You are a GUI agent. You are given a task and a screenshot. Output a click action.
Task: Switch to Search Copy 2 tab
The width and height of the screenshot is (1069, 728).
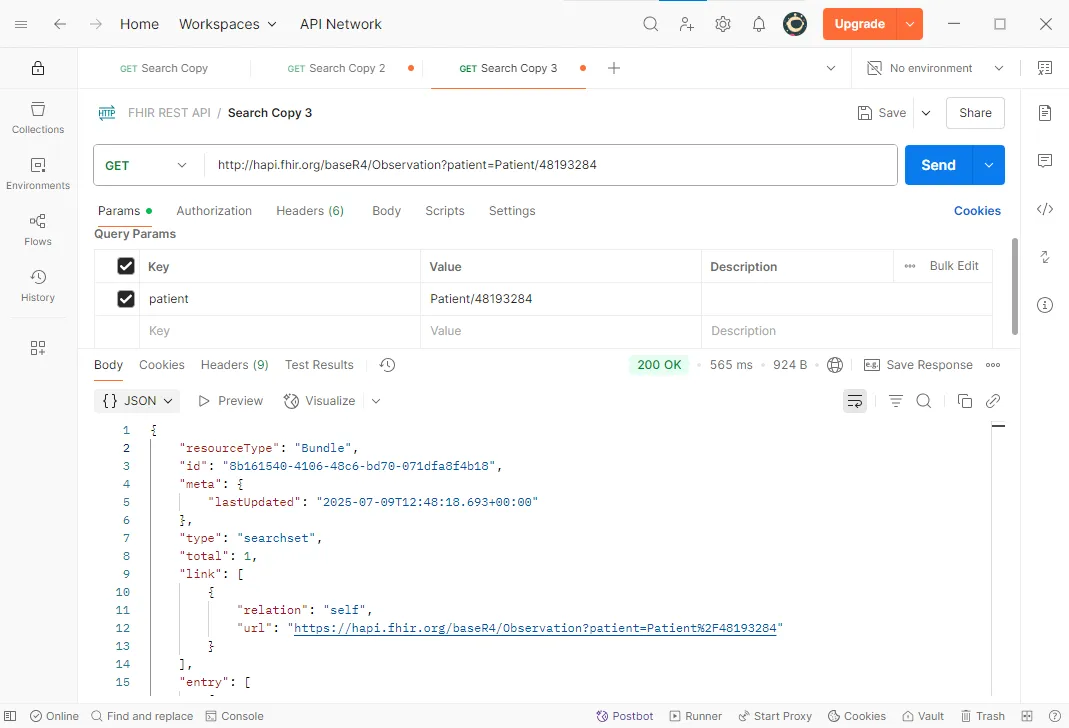point(336,68)
